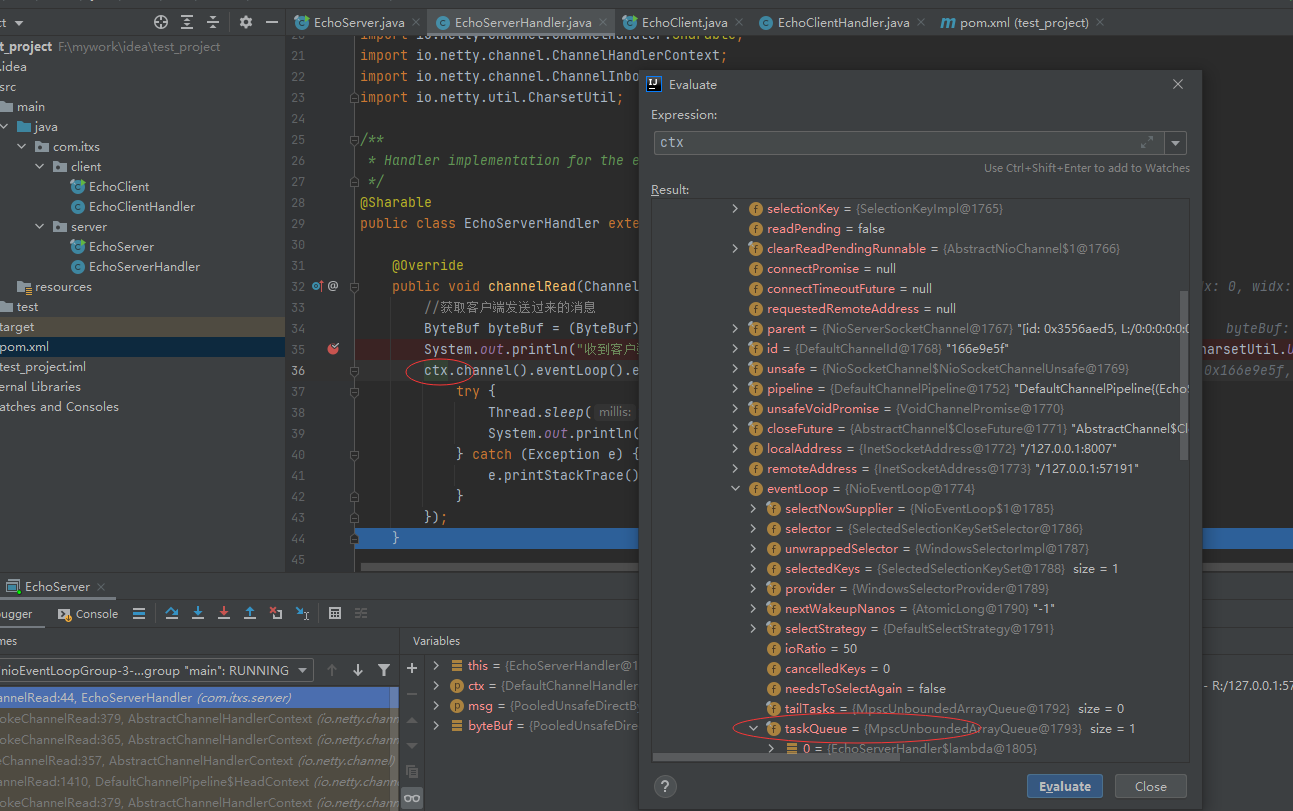The image size is (1293, 811).
Task: Click the Close button in Evaluate dialog
Action: (1150, 786)
